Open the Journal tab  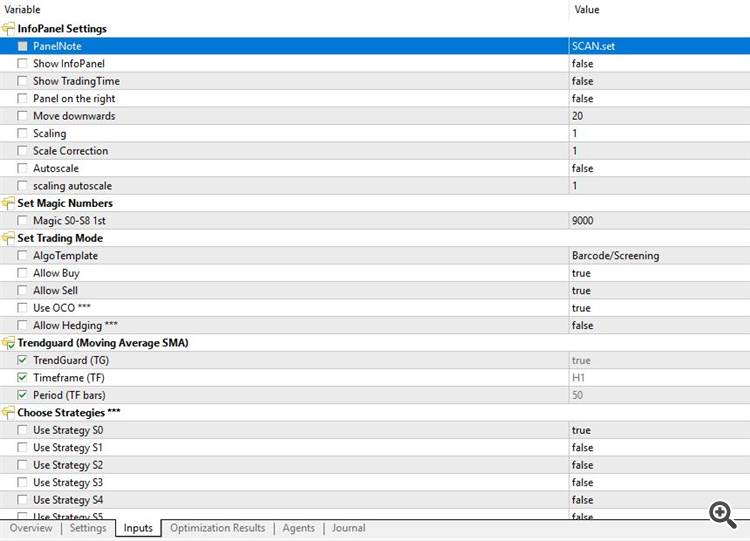pyautogui.click(x=349, y=528)
